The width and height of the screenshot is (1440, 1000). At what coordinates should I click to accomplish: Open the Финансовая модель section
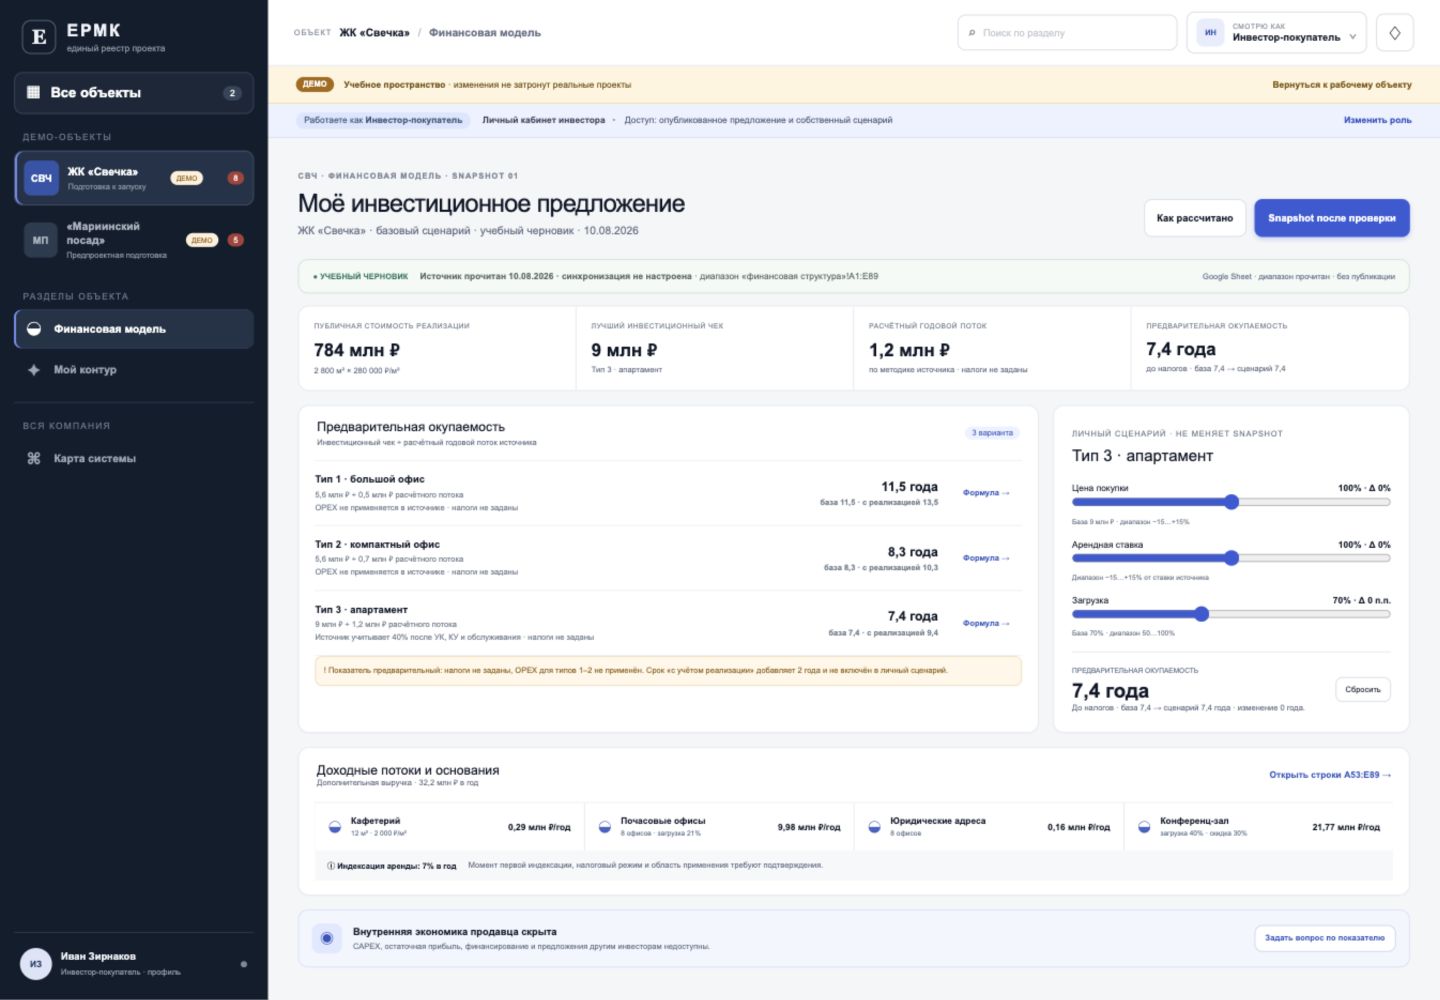pyautogui.click(x=134, y=329)
